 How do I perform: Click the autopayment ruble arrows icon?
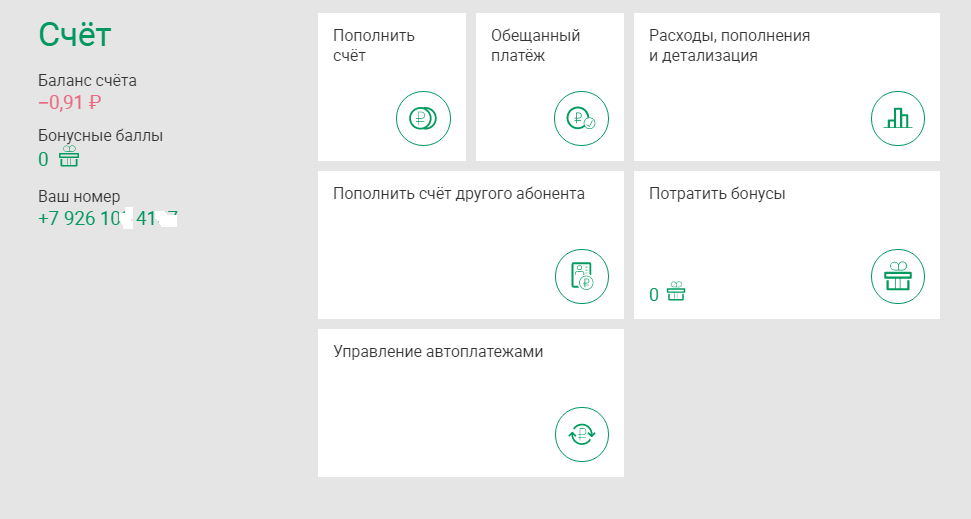coord(581,434)
